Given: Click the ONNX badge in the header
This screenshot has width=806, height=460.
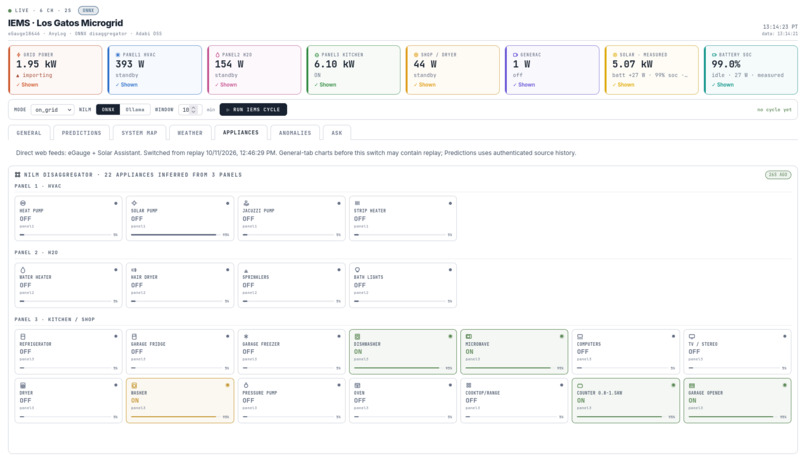Looking at the screenshot, I should point(88,10).
